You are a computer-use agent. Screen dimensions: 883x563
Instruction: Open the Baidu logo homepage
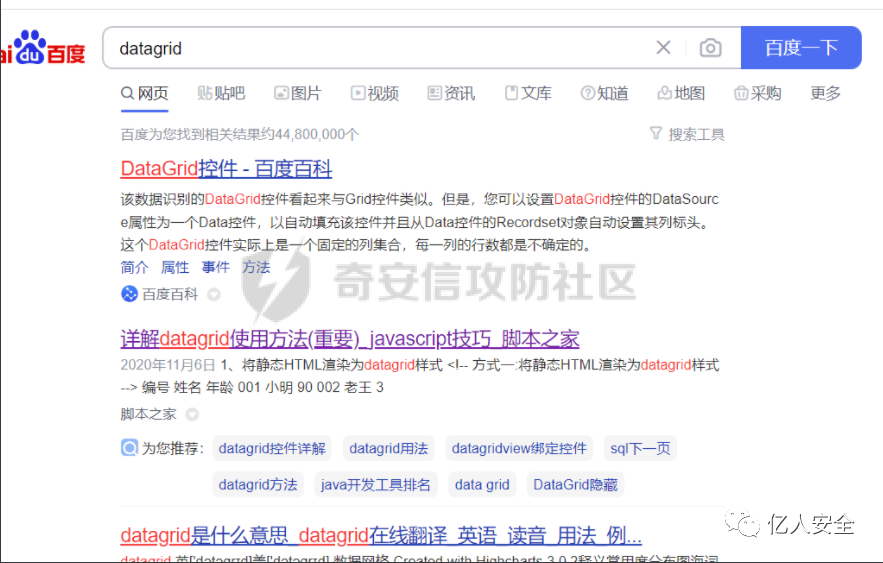point(43,48)
